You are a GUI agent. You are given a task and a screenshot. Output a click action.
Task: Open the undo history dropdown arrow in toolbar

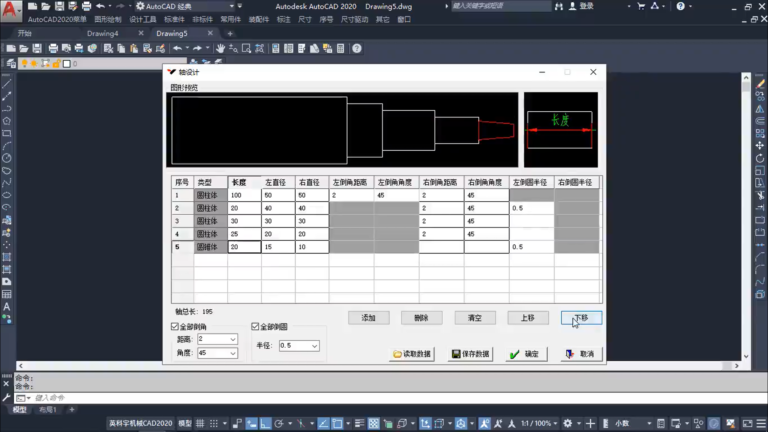[187, 48]
